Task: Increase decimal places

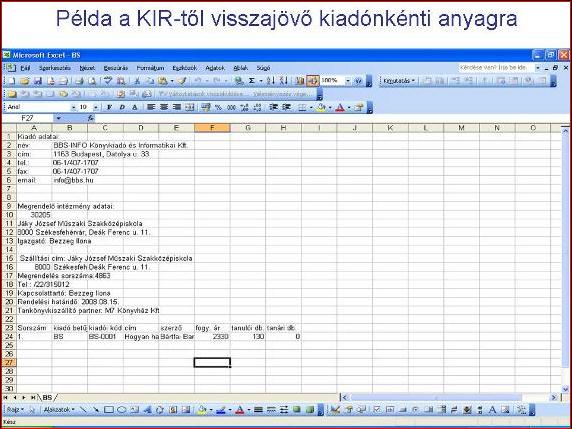Action: (x=244, y=107)
